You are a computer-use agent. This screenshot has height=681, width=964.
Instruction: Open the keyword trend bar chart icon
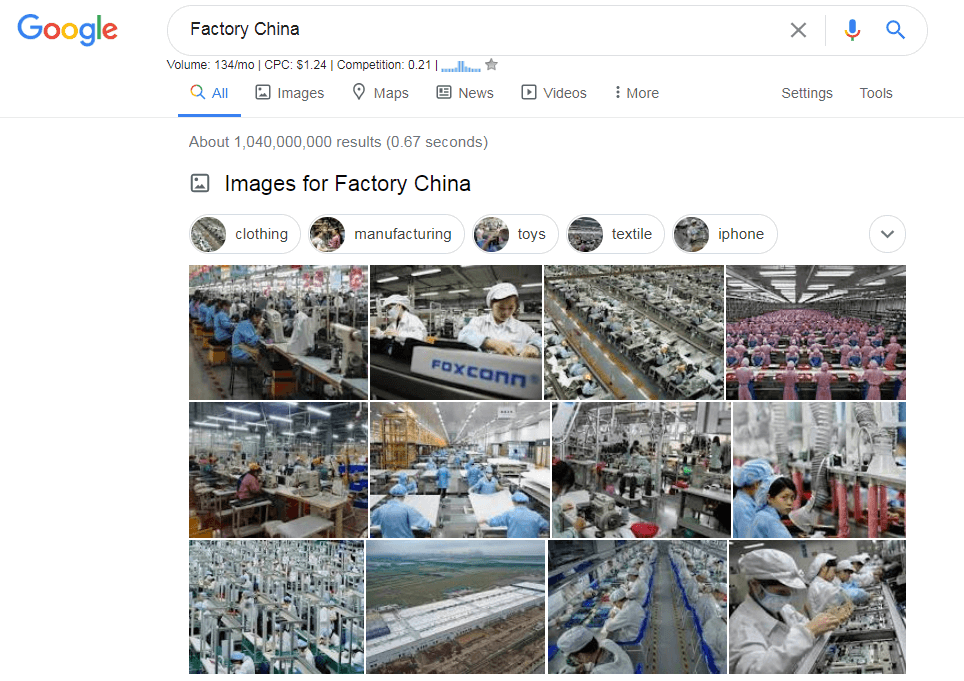click(x=461, y=65)
